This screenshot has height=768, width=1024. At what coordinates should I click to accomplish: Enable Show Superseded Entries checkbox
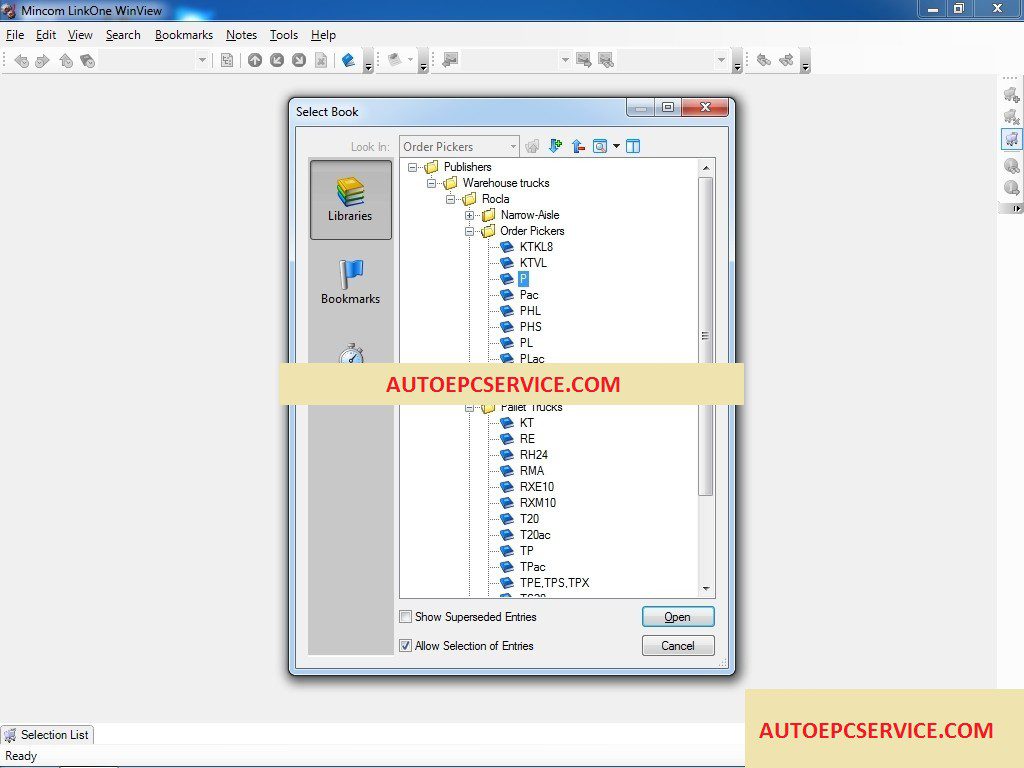406,616
